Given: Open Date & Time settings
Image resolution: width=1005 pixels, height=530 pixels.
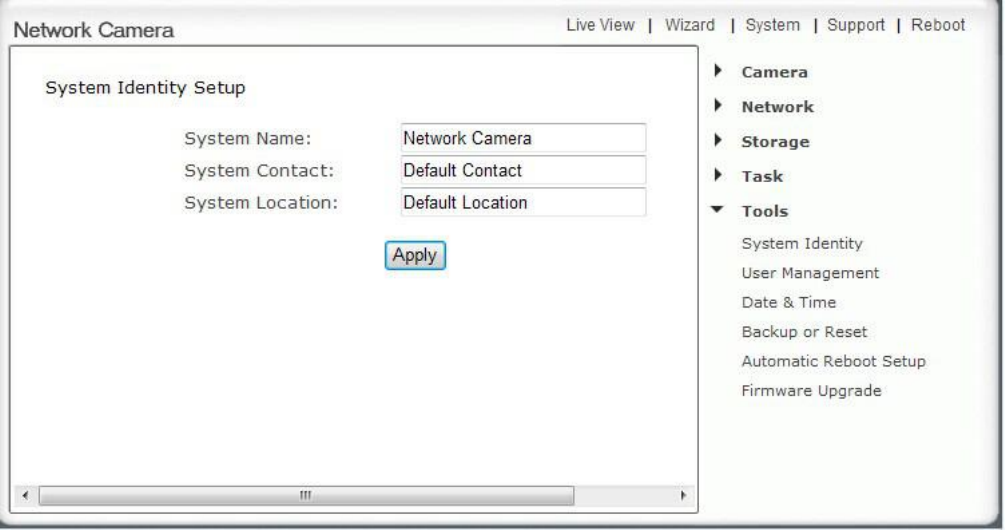Looking at the screenshot, I should [x=788, y=302].
